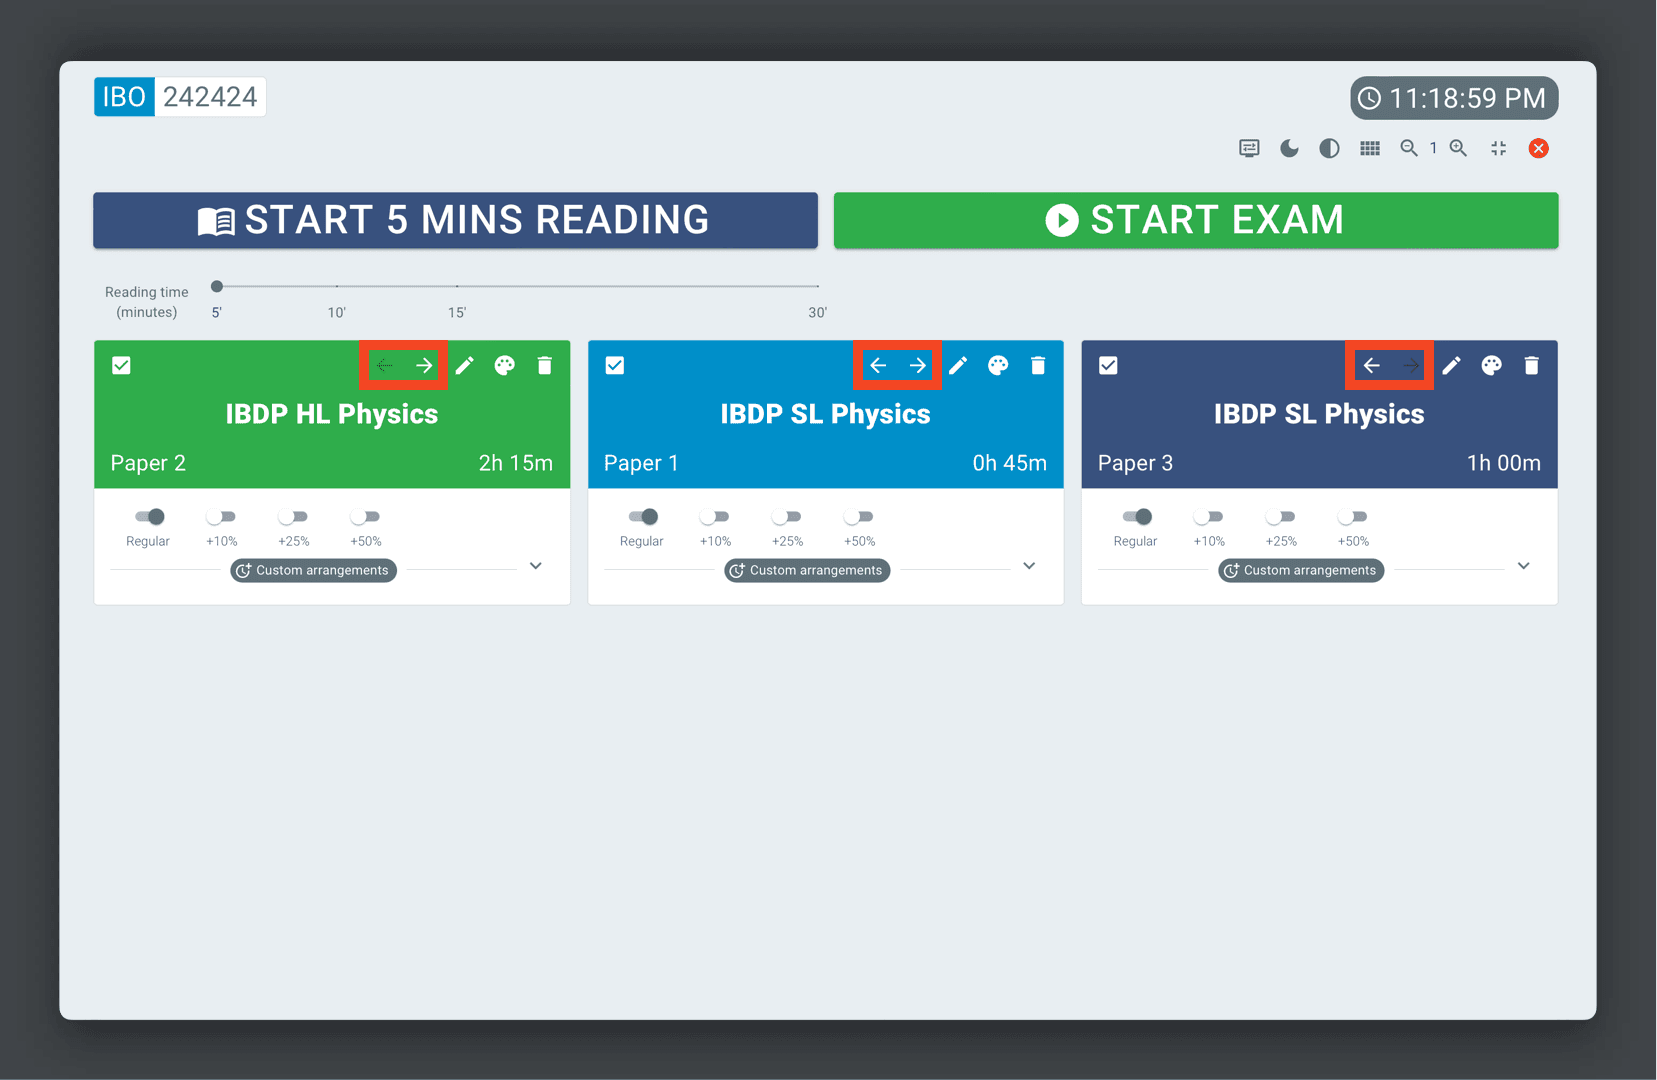This screenshot has width=1657, height=1080.
Task: Toggle high contrast half-circle icon
Action: click(x=1329, y=148)
